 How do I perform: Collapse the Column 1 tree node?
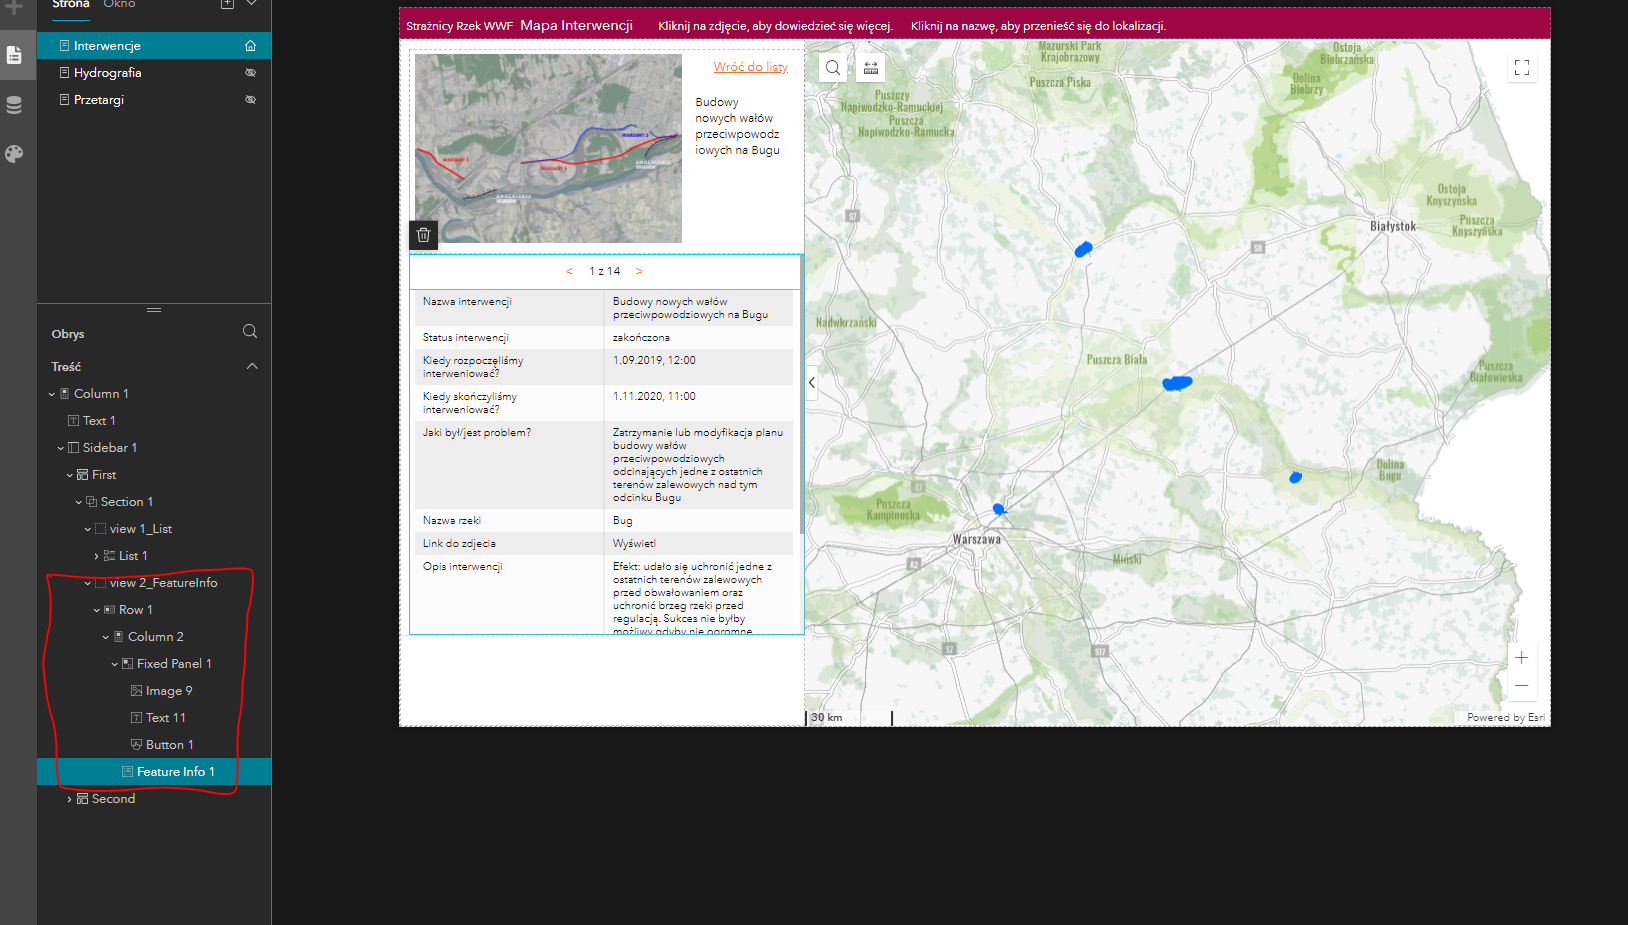point(52,394)
